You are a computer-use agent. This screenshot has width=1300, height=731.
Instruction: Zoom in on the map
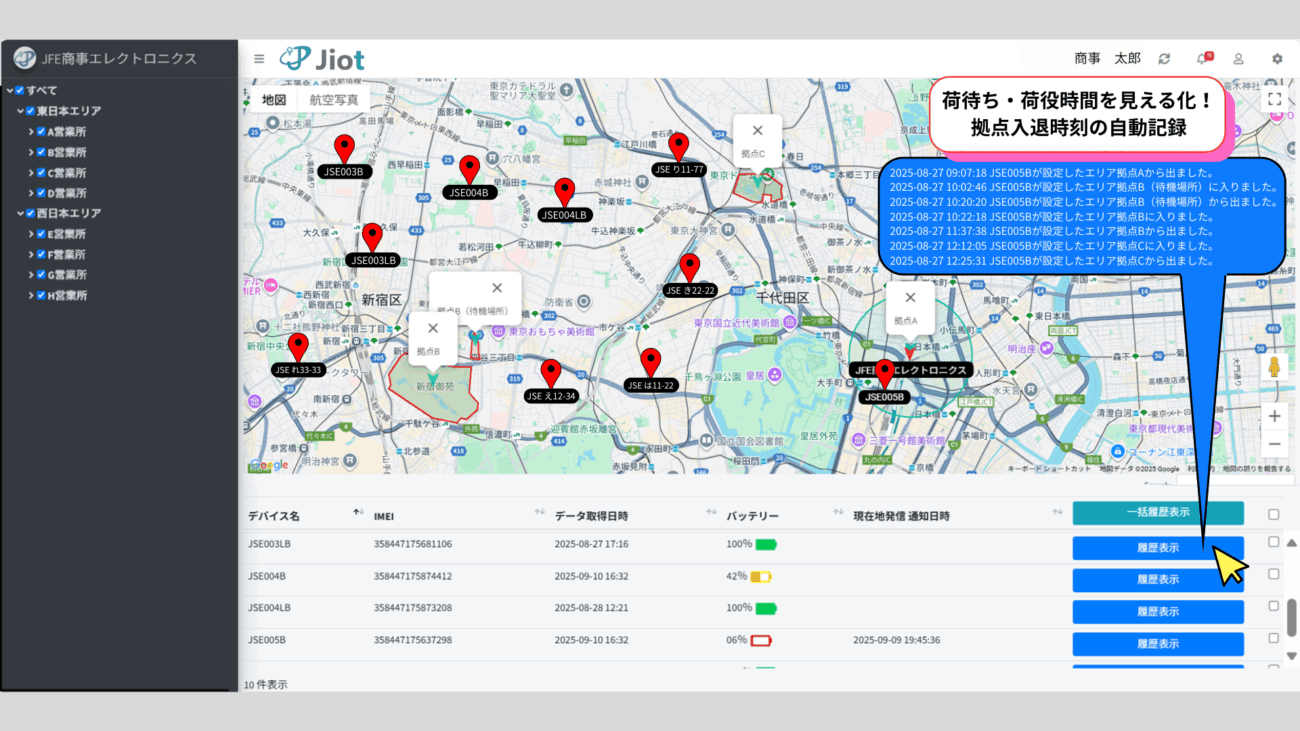(x=1274, y=416)
